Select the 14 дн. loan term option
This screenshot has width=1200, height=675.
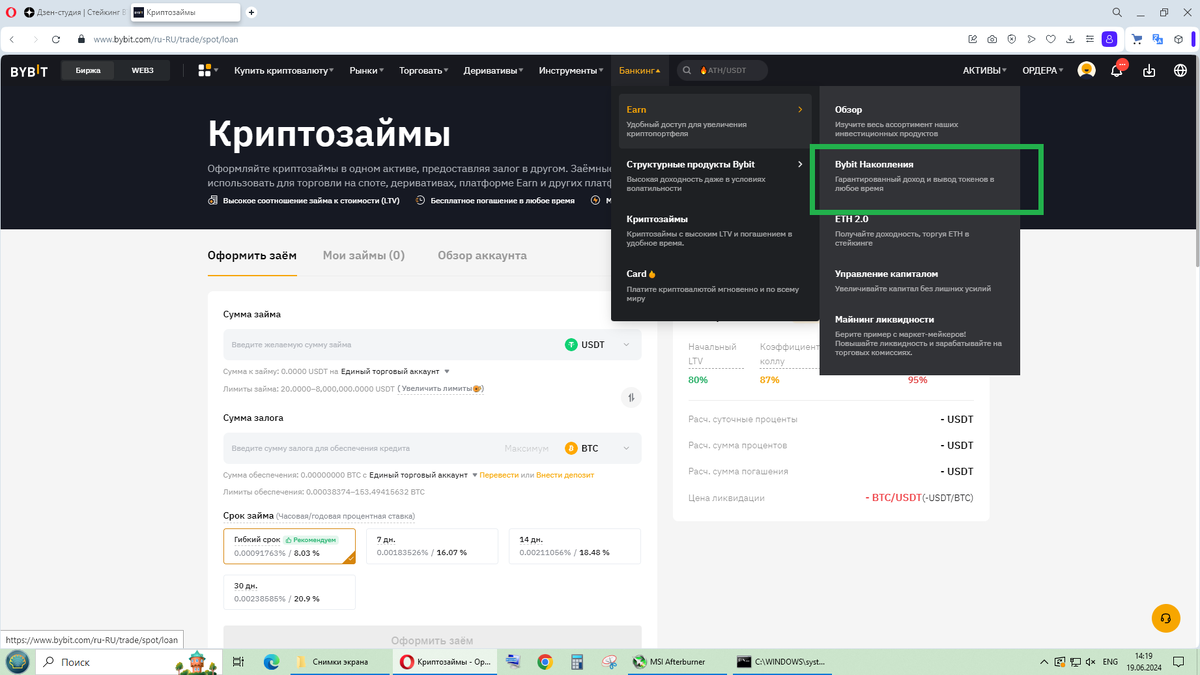(575, 546)
